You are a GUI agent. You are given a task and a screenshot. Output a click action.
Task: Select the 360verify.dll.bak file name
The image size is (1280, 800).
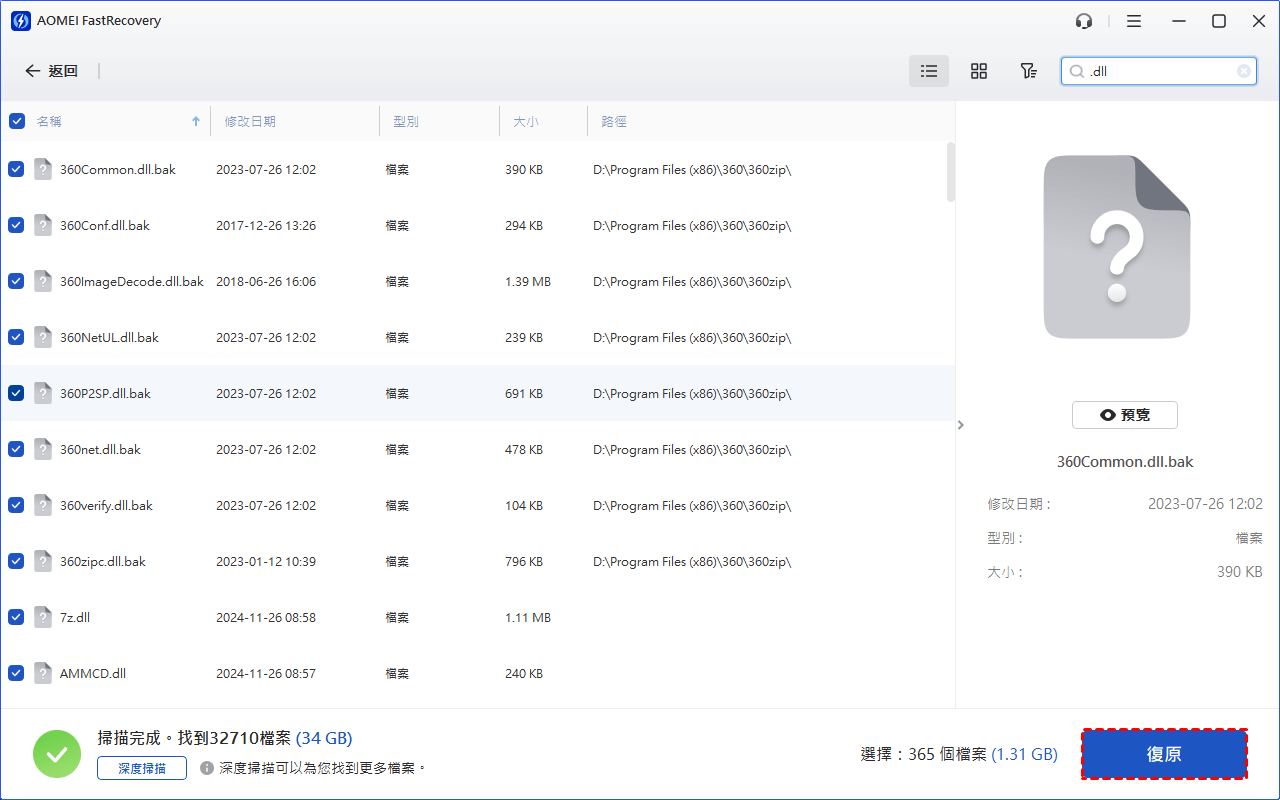tap(106, 505)
